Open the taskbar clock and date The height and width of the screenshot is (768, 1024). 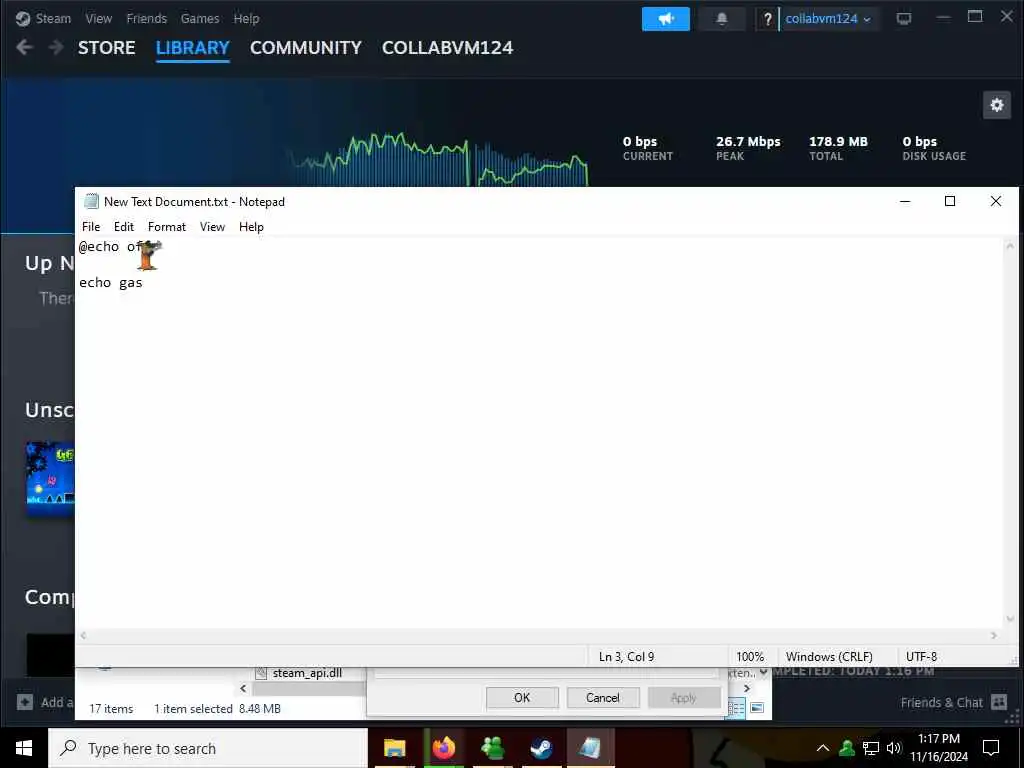[939, 748]
